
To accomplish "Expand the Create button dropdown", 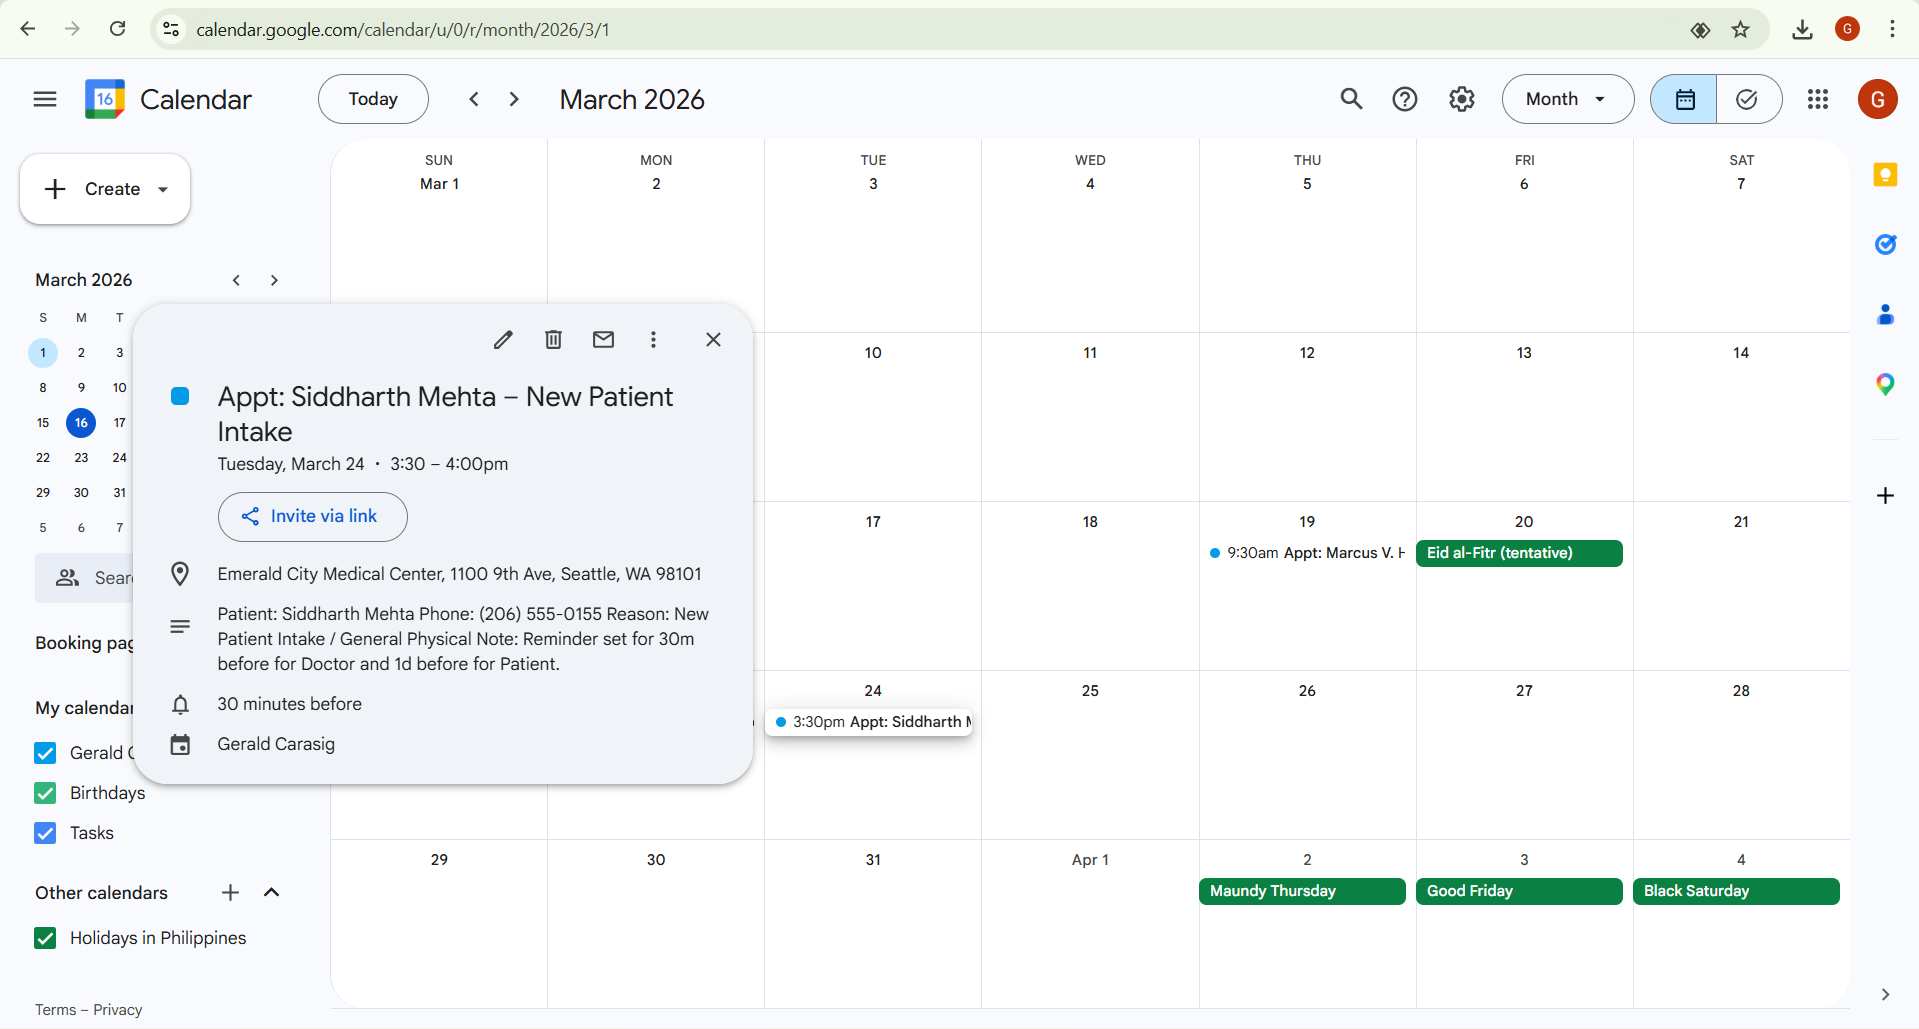I will point(163,189).
